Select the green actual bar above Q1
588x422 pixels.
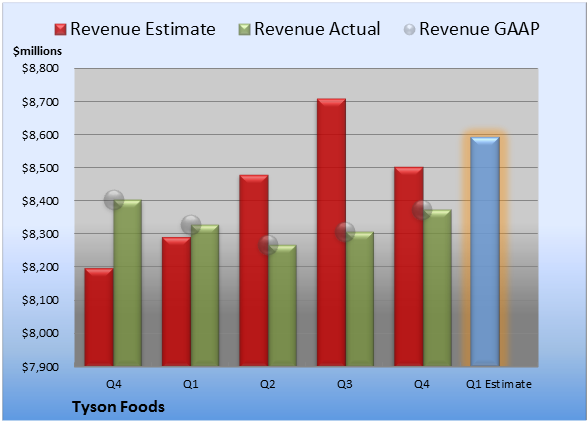point(205,295)
